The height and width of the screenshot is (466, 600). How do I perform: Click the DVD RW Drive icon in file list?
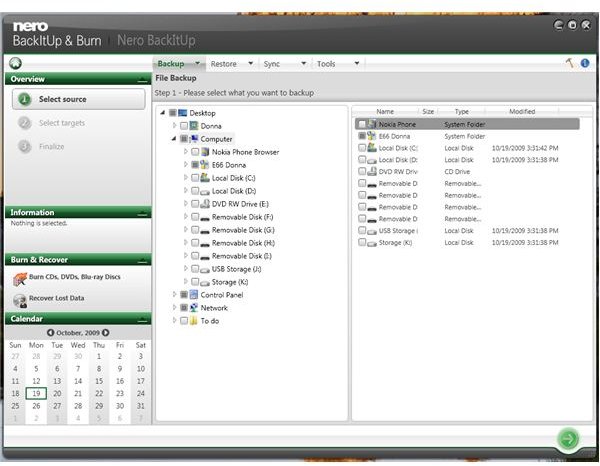[372, 171]
